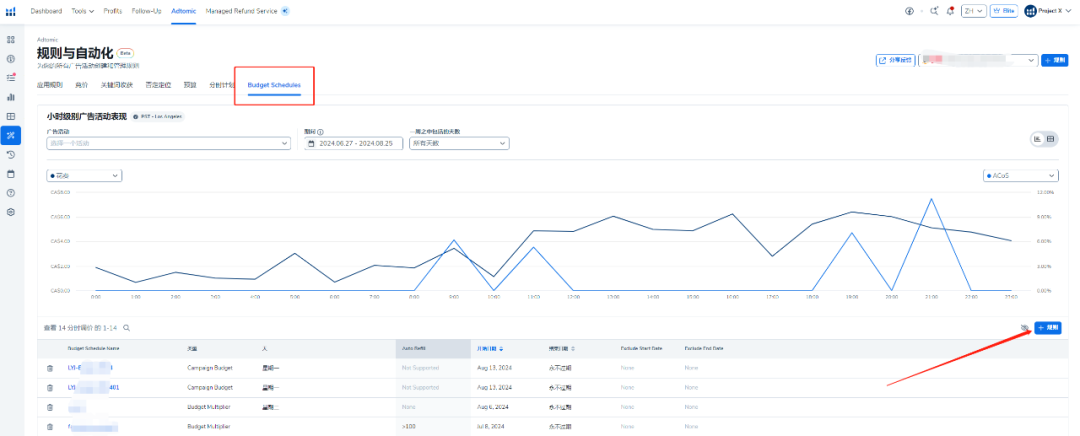Image resolution: width=1080 pixels, height=436 pixels.
Task: Open the grid dashboard icon in the left sidebar
Action: (x=11, y=39)
